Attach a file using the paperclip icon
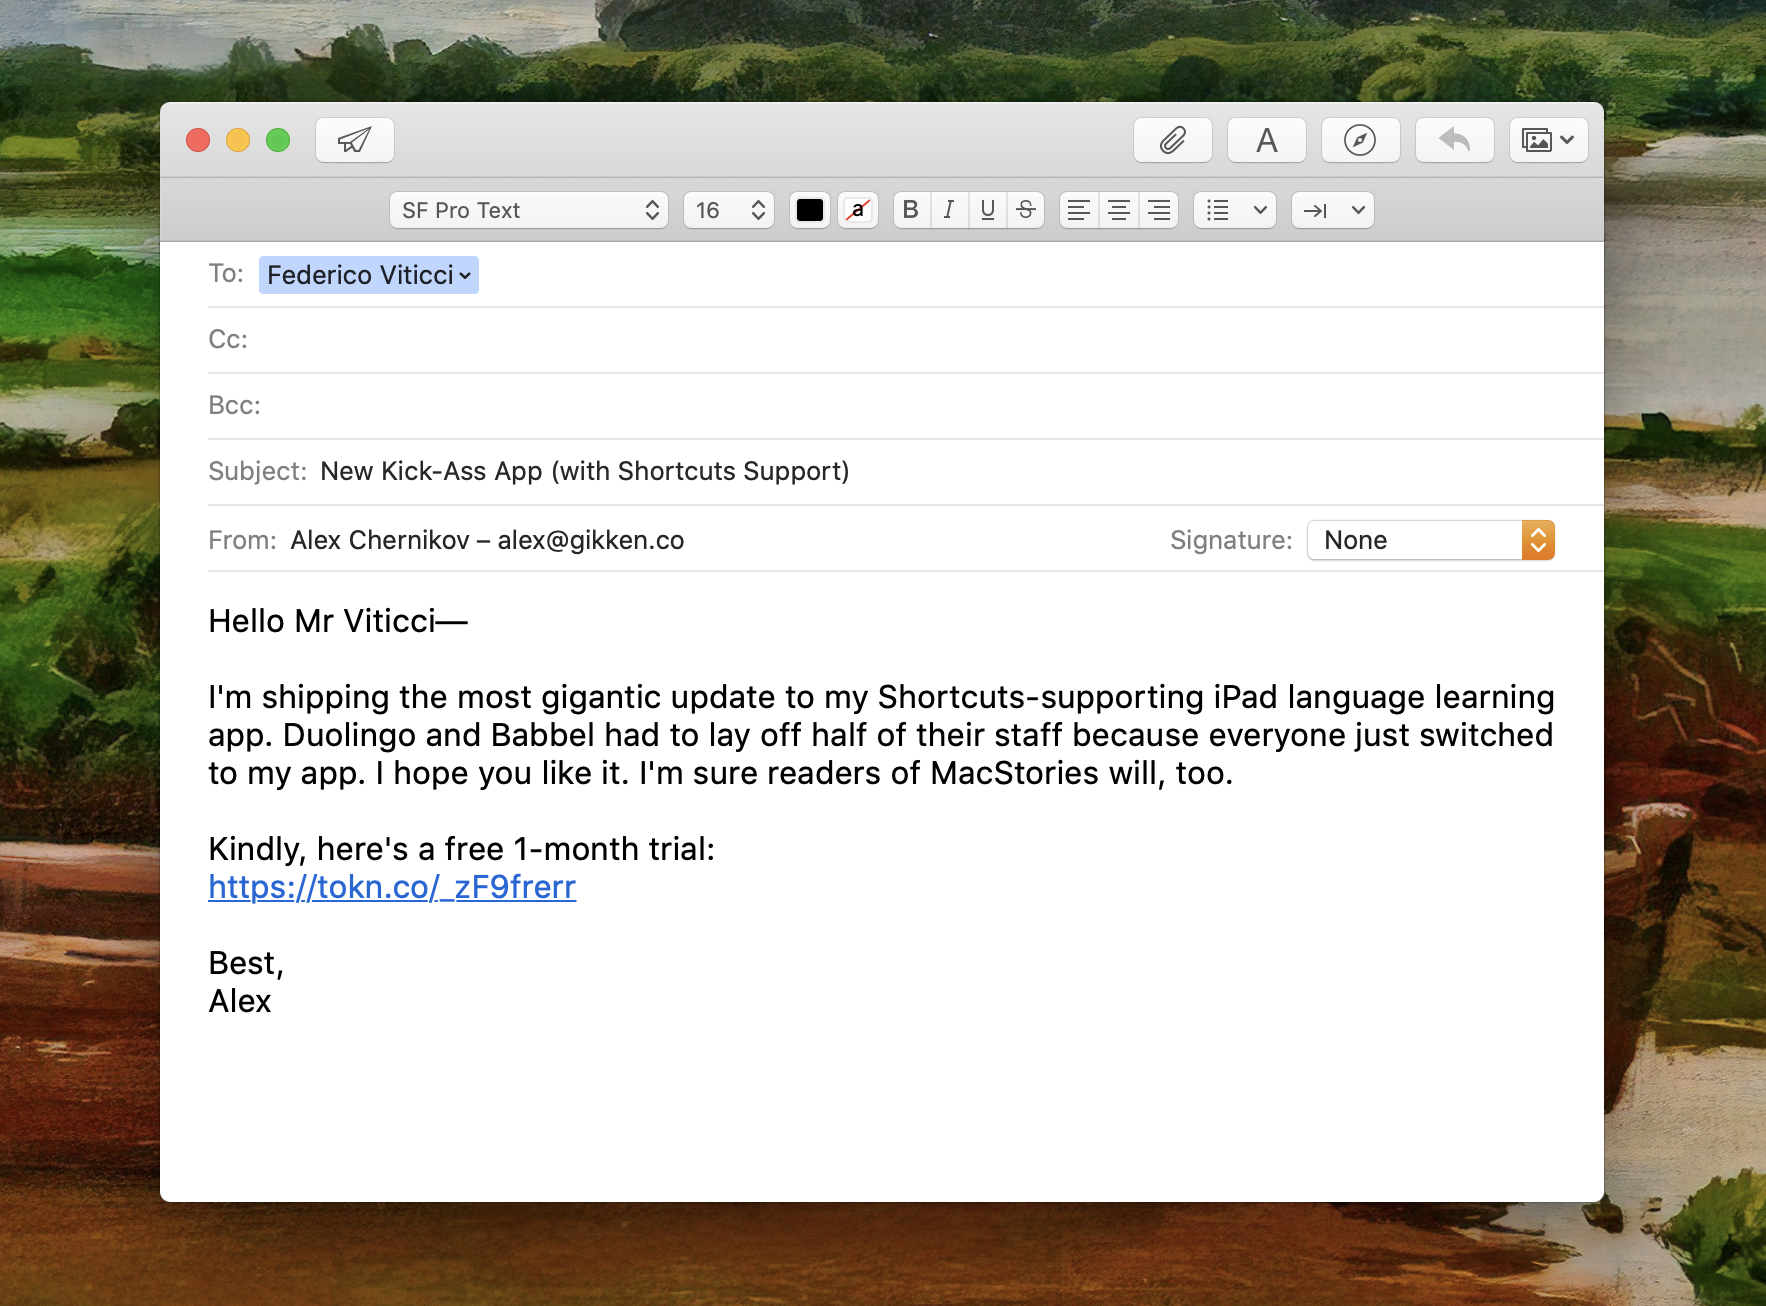Image resolution: width=1766 pixels, height=1306 pixels. tap(1173, 140)
